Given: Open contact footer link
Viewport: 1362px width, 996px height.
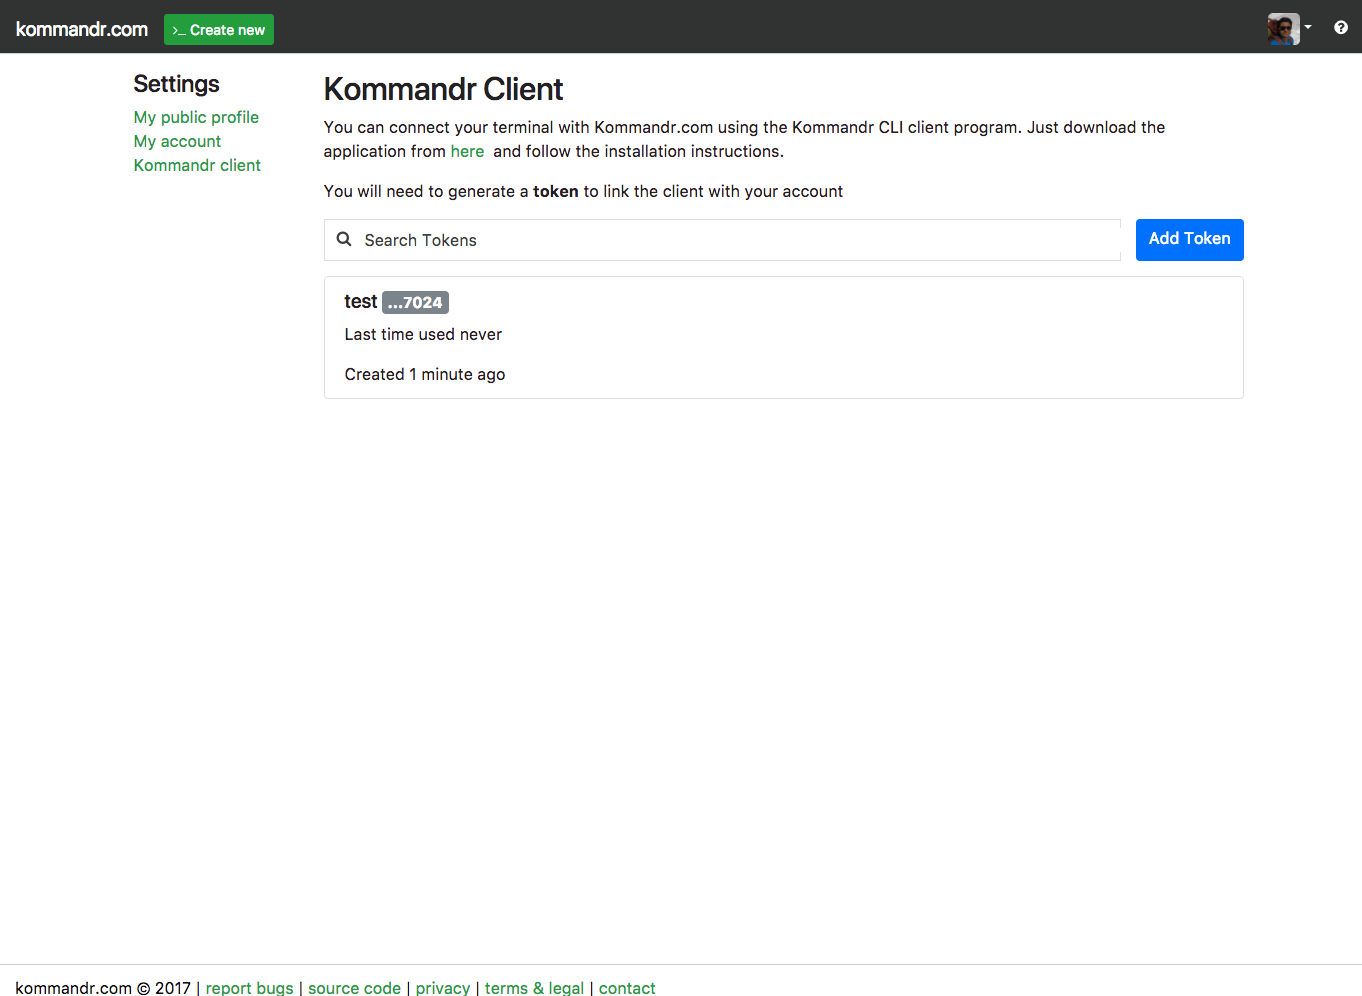Looking at the screenshot, I should click(x=627, y=988).
